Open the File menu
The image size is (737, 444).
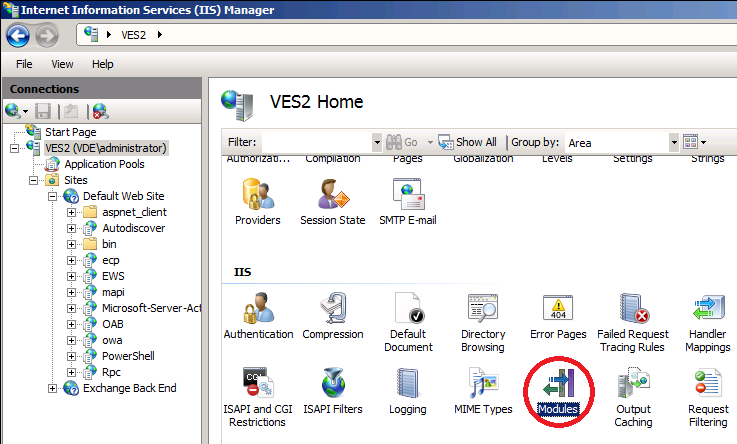pyautogui.click(x=24, y=64)
